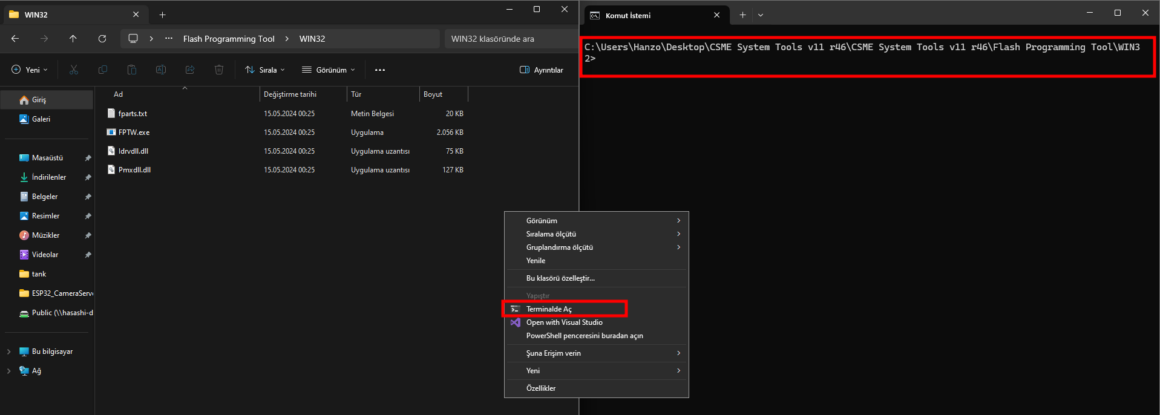Image resolution: width=1160 pixels, height=415 pixels.
Task: Go up one folder level
Action: pyautogui.click(x=72, y=38)
